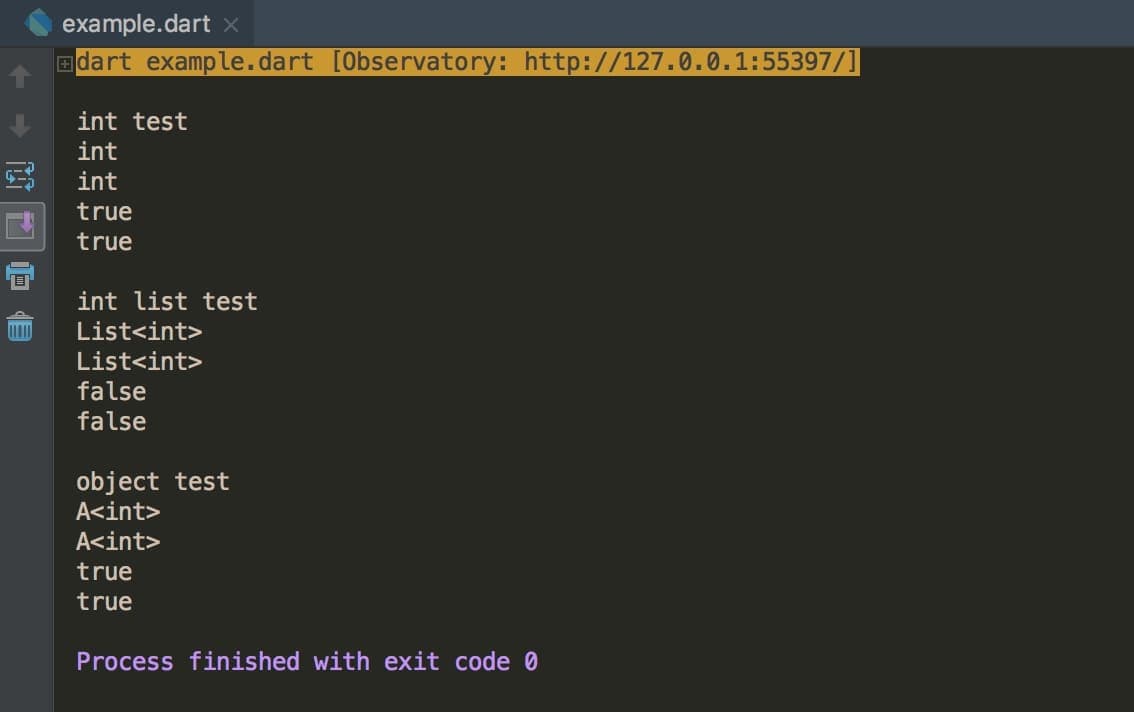Click the first 'false' output line
The height and width of the screenshot is (712, 1134).
pyautogui.click(x=111, y=391)
